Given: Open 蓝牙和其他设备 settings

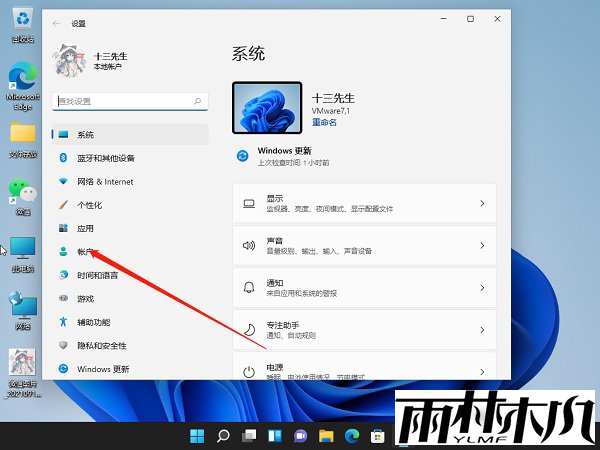Looking at the screenshot, I should pyautogui.click(x=130, y=158).
